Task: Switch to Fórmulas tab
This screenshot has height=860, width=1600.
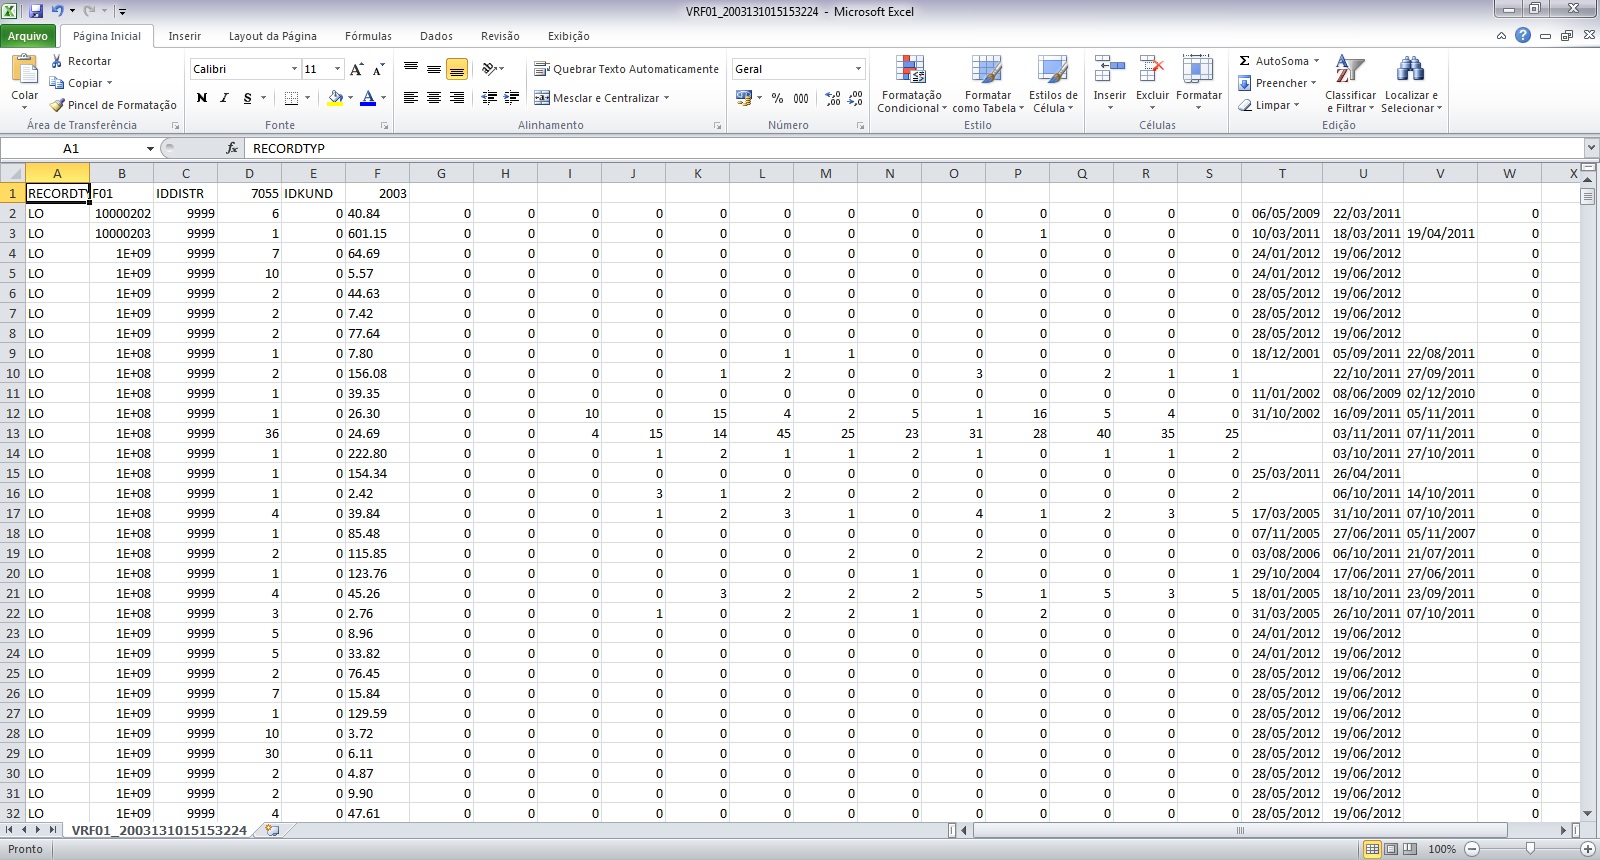Action: coord(368,36)
